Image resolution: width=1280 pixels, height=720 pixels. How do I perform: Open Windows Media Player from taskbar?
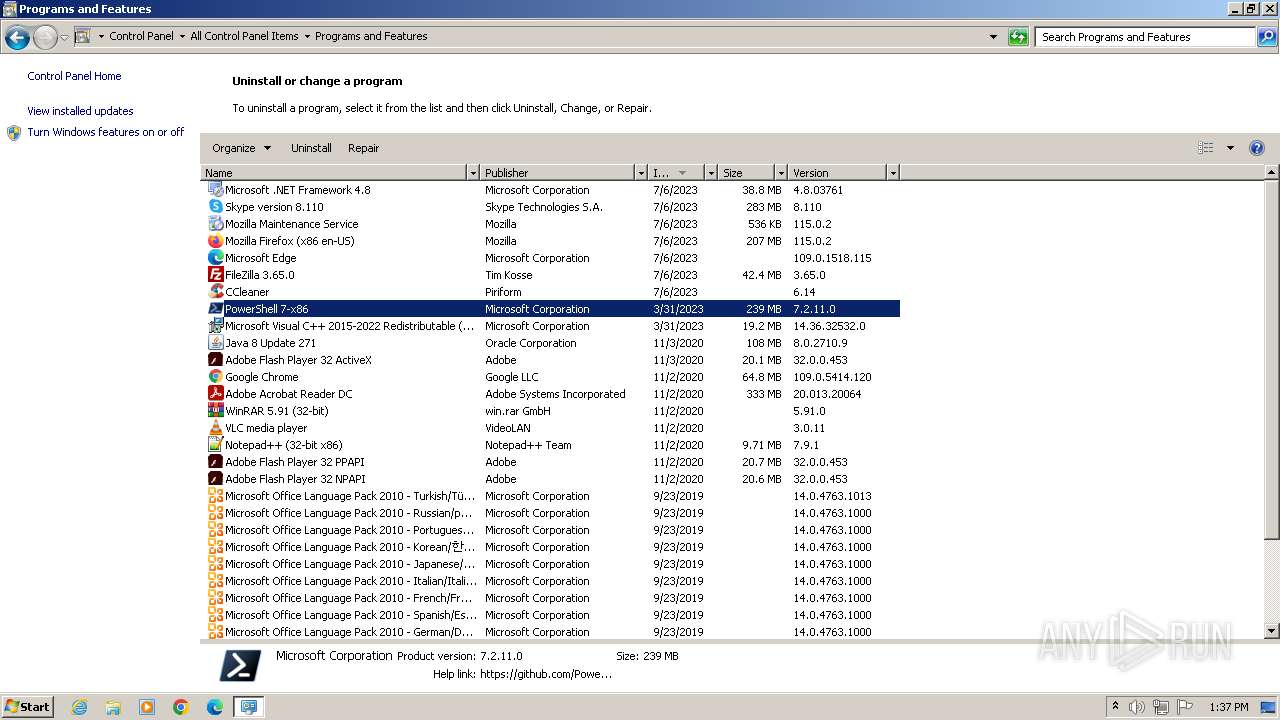pyautogui.click(x=147, y=707)
